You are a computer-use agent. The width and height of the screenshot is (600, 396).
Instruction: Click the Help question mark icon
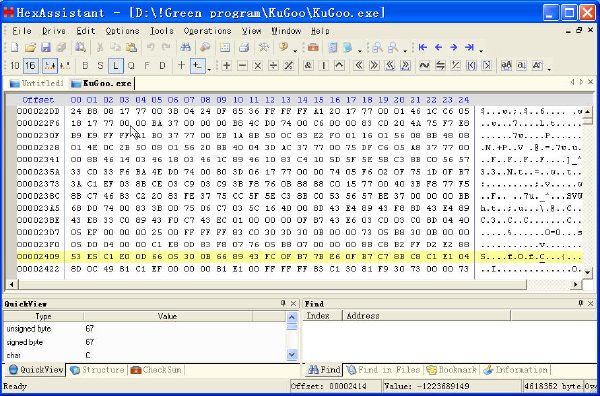(284, 47)
